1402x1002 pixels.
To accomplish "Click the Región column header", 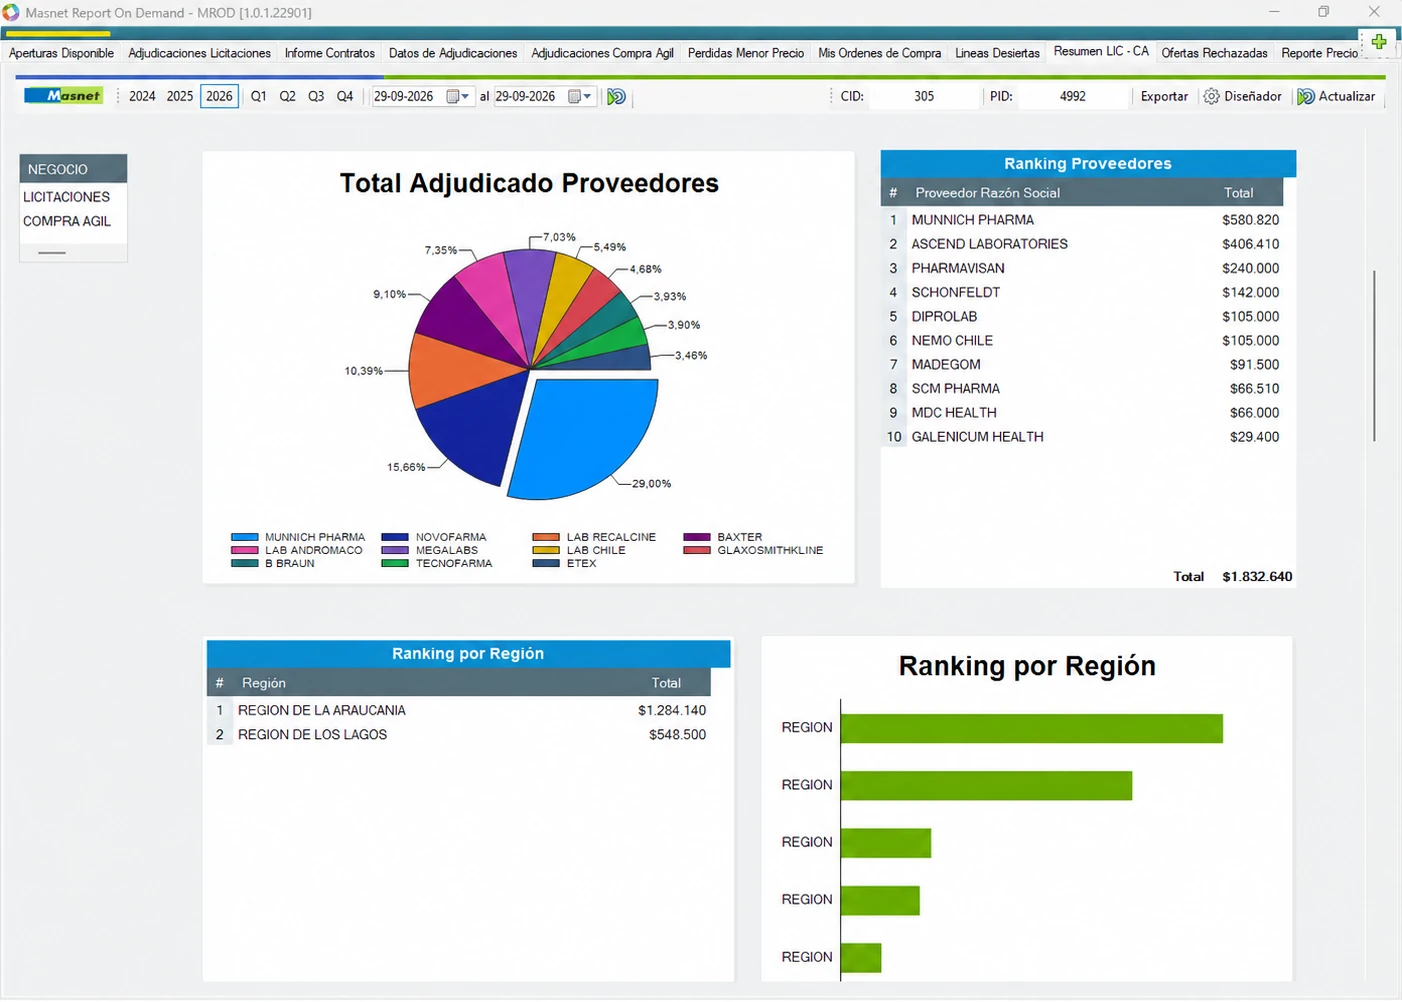I will (264, 683).
